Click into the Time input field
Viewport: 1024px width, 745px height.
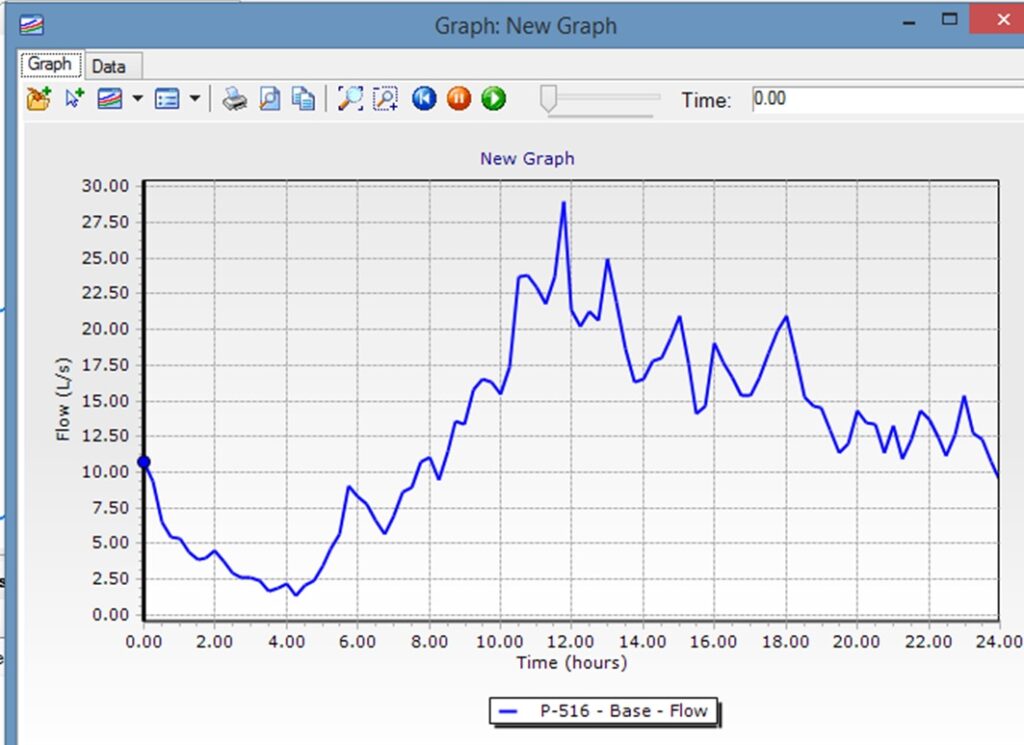click(x=885, y=99)
